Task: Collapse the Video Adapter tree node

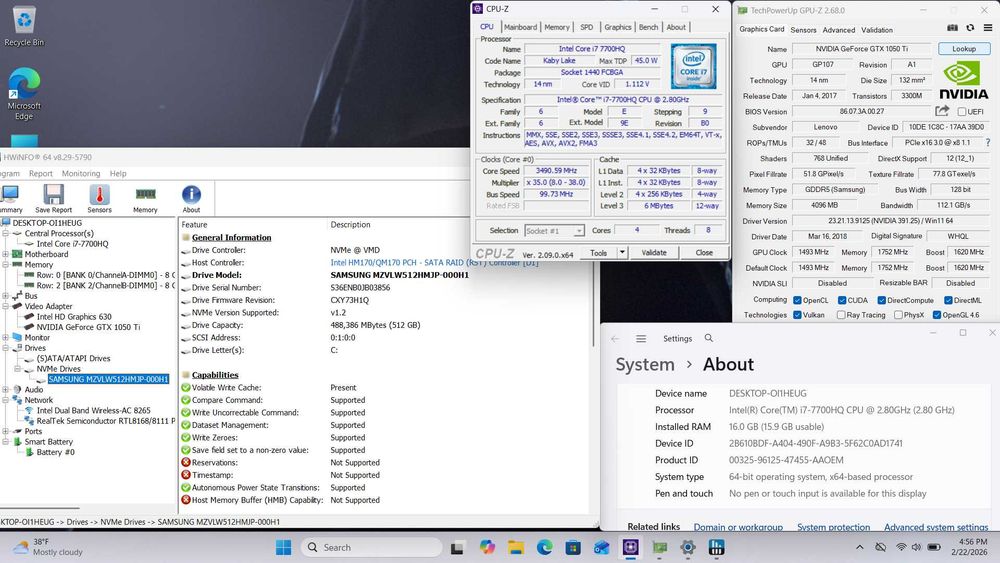Action: pos(6,306)
